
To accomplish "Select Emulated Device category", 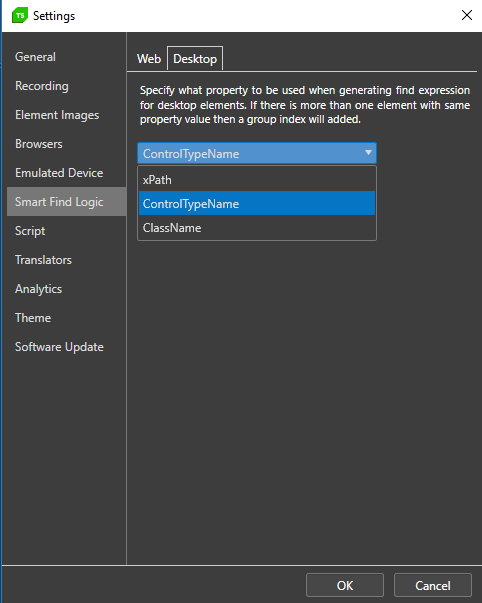I will click(x=59, y=173).
